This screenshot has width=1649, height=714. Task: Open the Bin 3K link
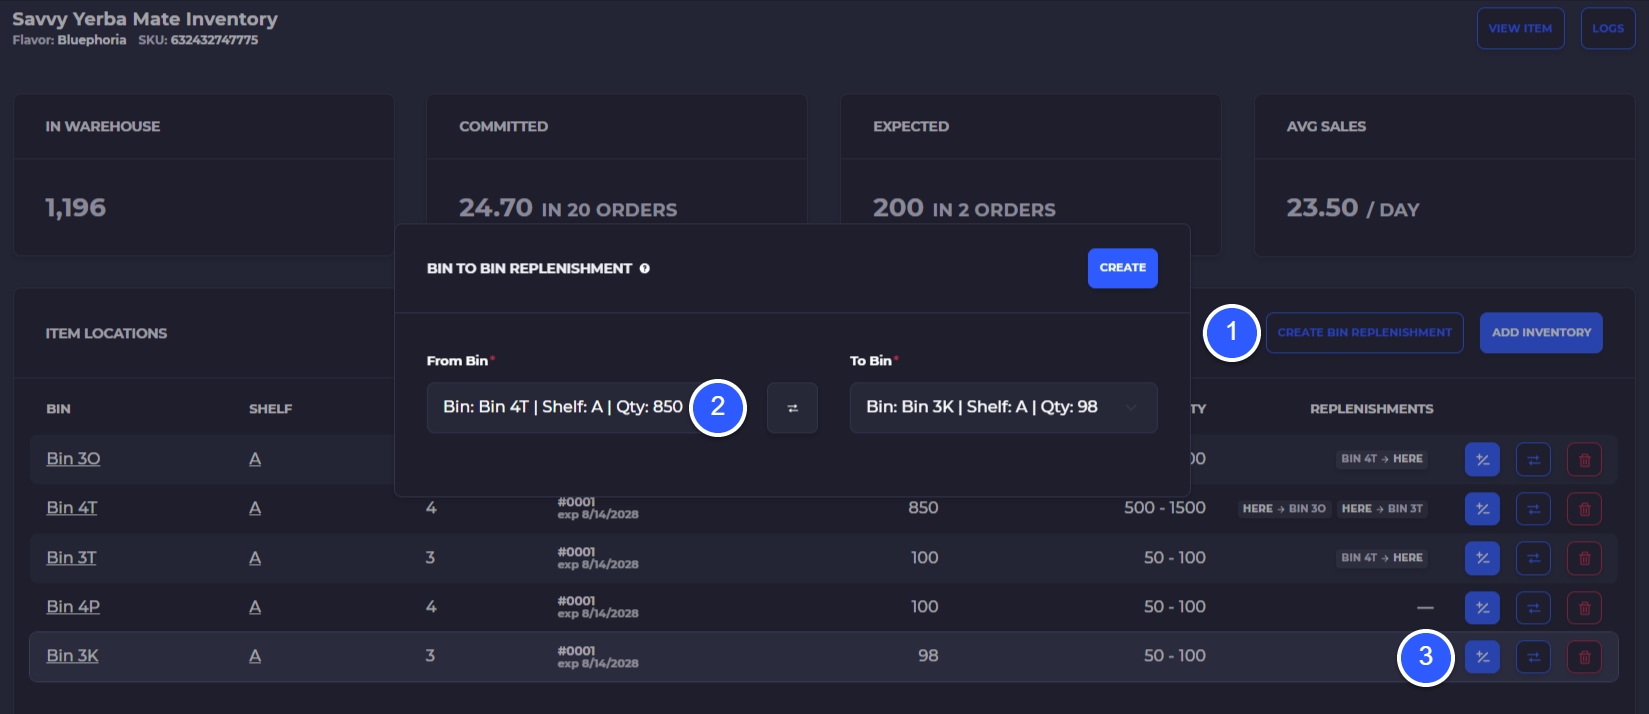[x=72, y=656]
